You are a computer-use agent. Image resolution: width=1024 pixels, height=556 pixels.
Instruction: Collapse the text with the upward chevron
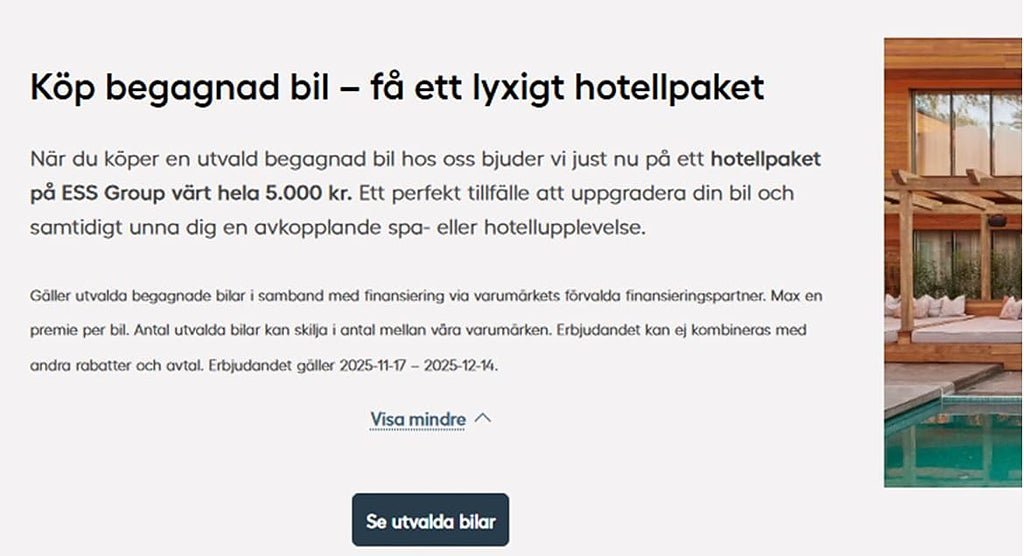pyautogui.click(x=483, y=418)
